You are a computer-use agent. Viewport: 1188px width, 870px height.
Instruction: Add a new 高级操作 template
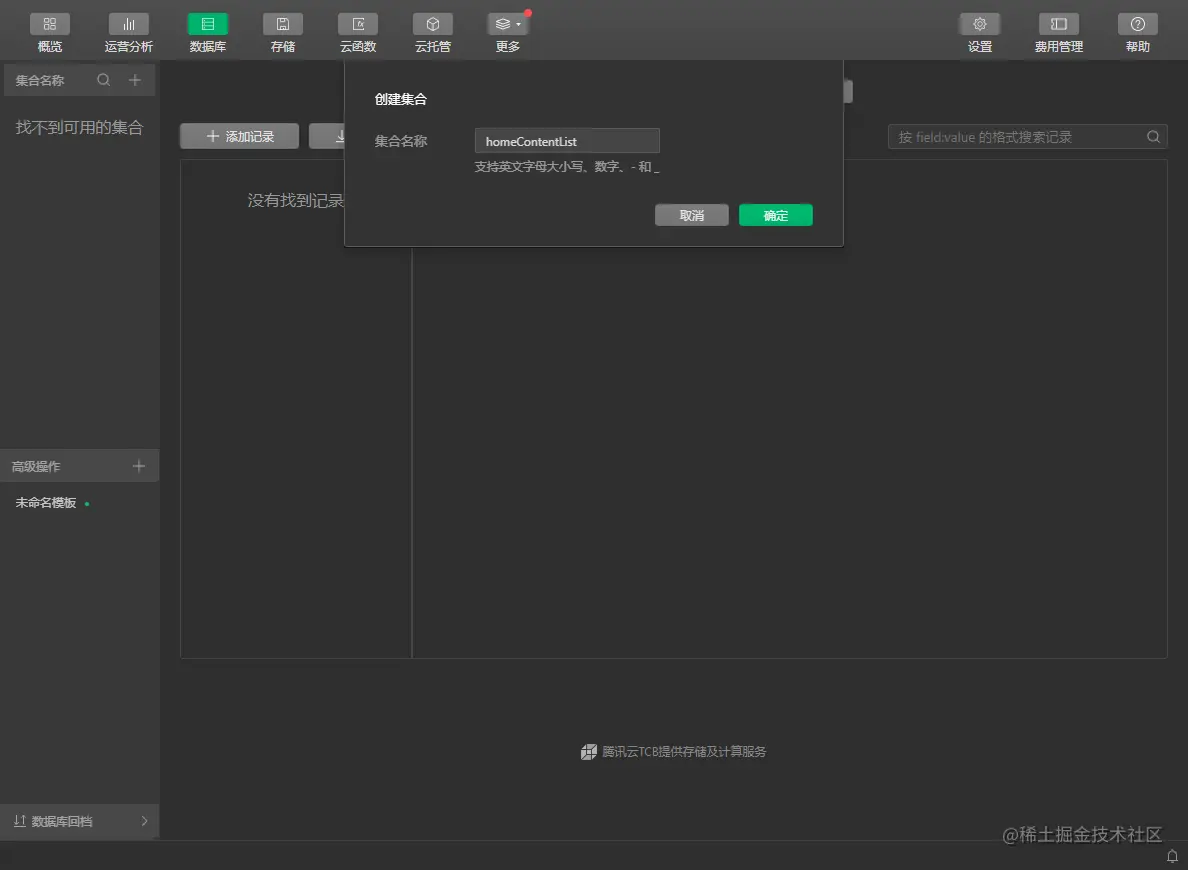[x=139, y=466]
